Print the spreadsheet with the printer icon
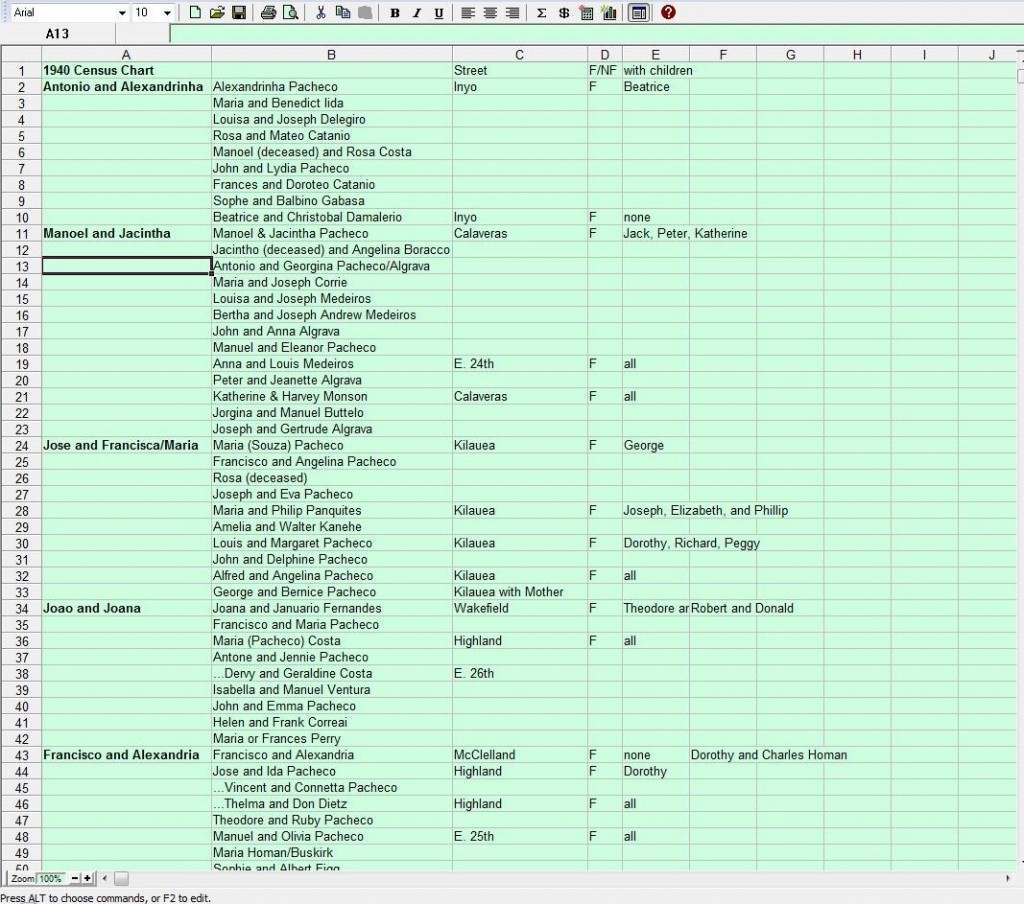The height and width of the screenshot is (904, 1024). tap(268, 12)
